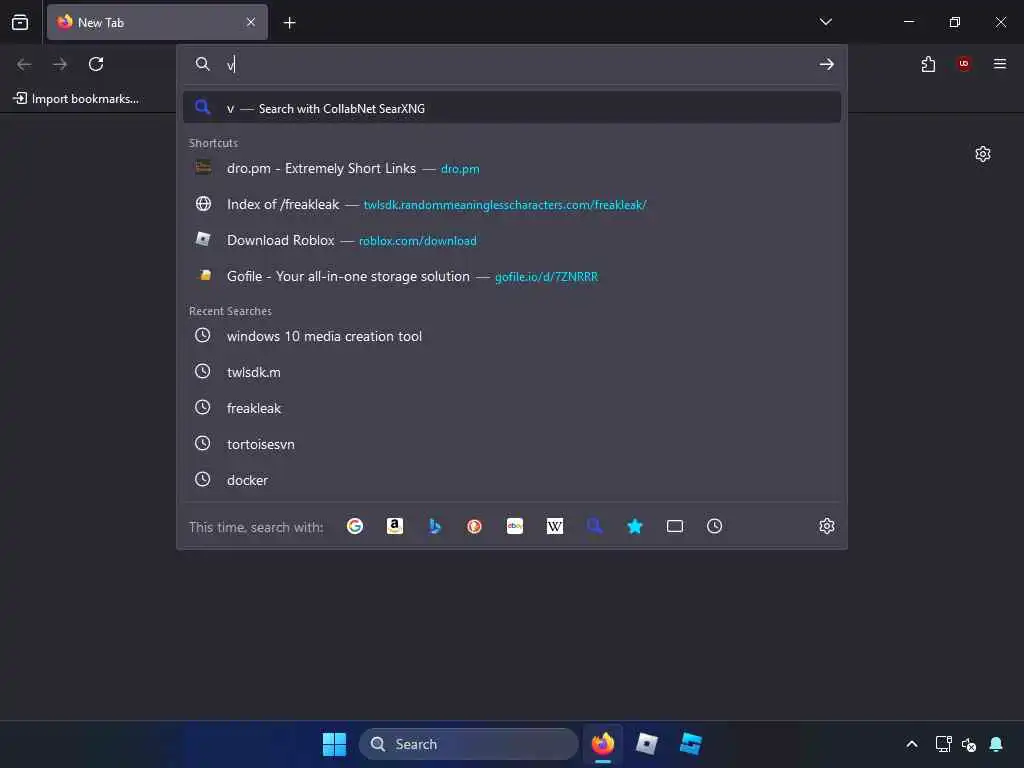
Task: Search this time with Amazon
Action: (394, 526)
